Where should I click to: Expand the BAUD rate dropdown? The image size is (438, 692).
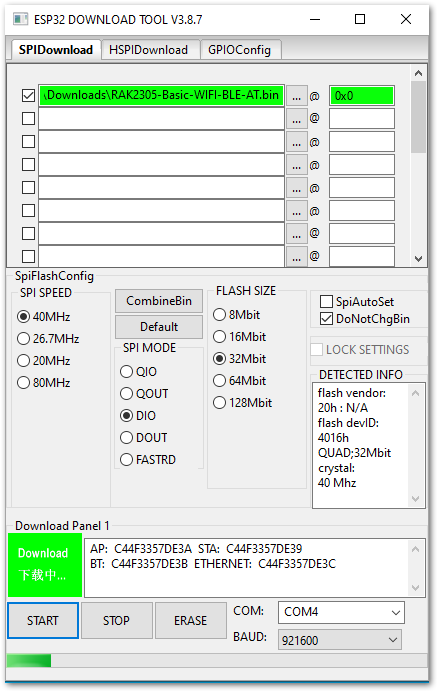(x=340, y=640)
